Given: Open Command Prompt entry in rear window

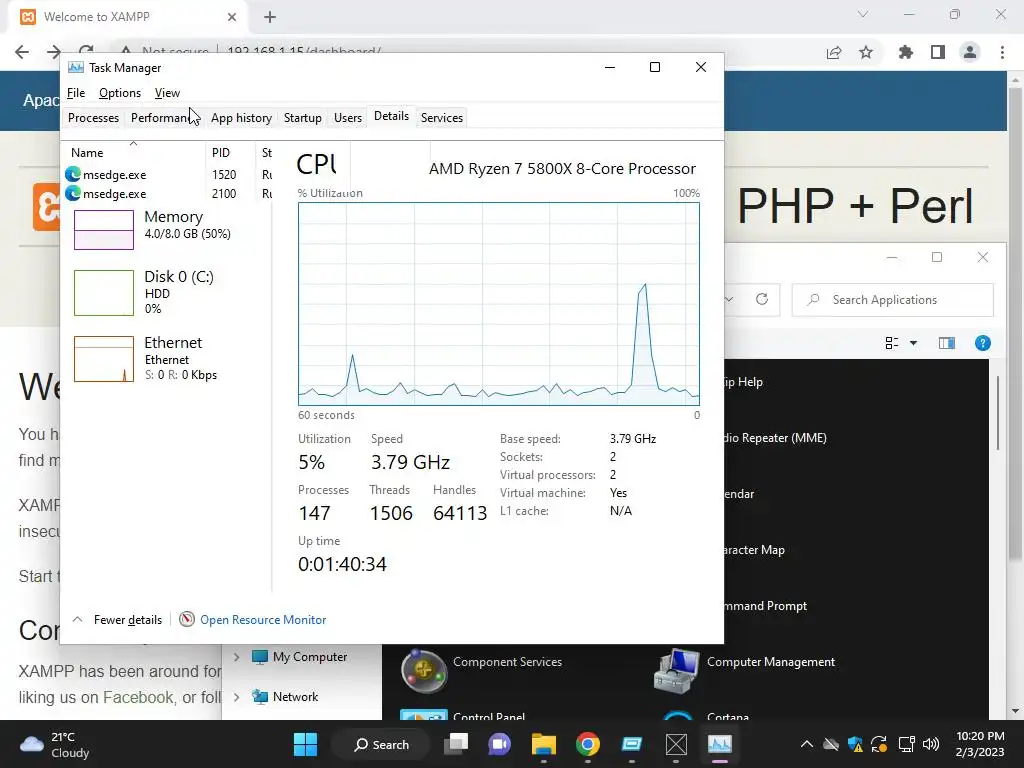Looking at the screenshot, I should click(765, 606).
